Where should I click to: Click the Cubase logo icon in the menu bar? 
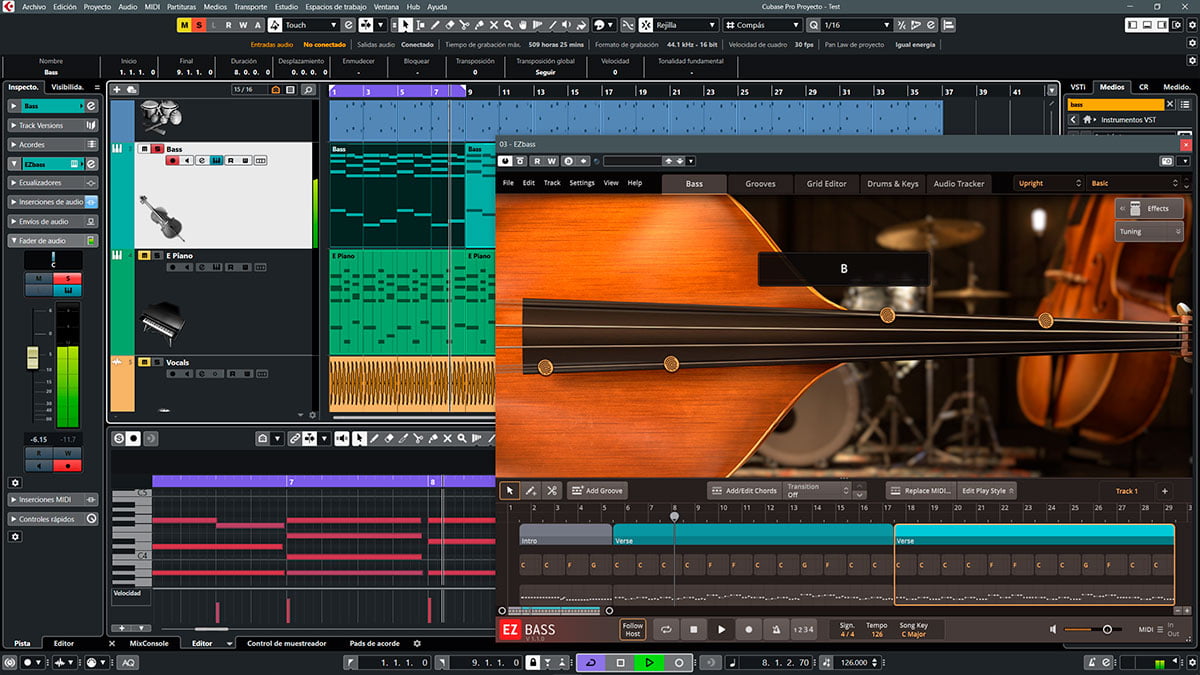tap(10, 6)
